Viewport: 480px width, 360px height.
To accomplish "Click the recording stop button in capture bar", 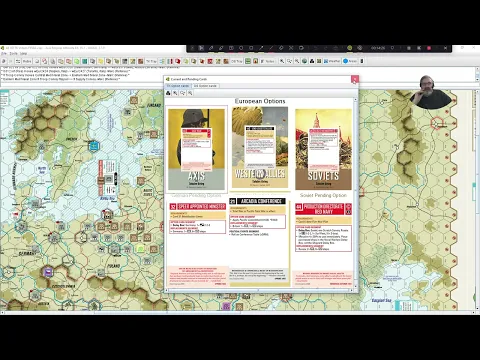I will tap(429, 48).
